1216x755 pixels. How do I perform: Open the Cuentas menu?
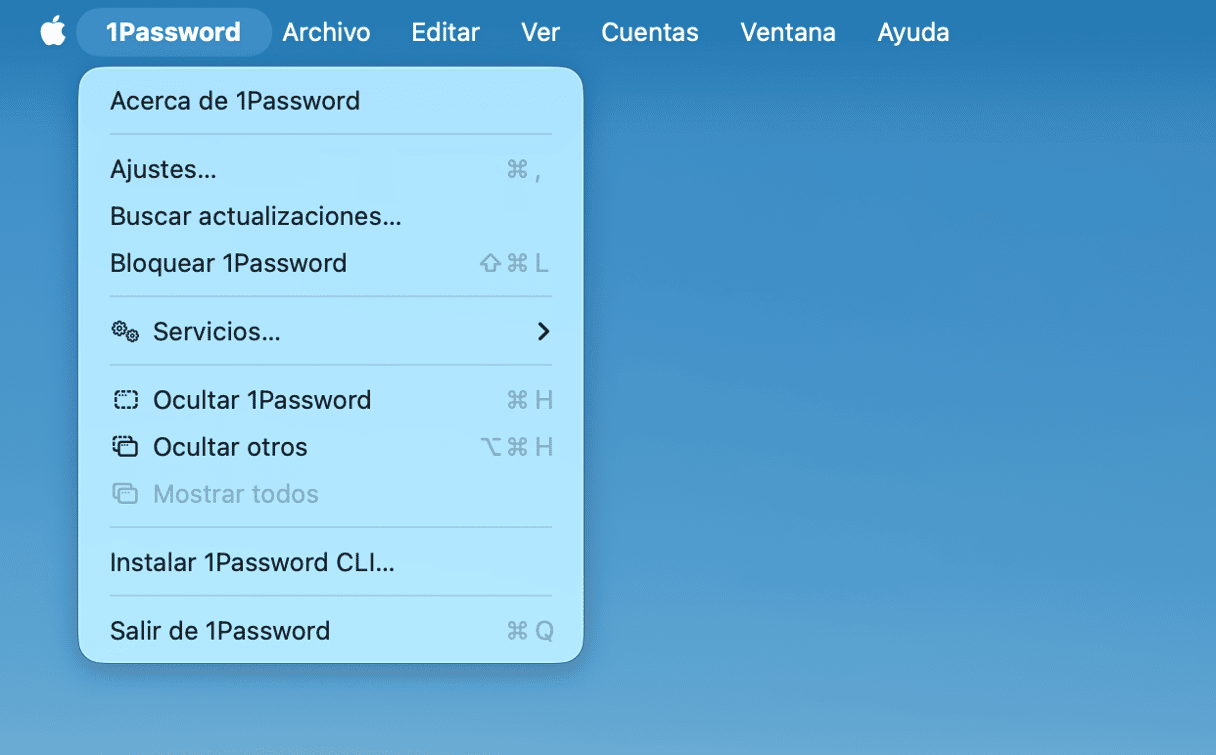(x=649, y=32)
